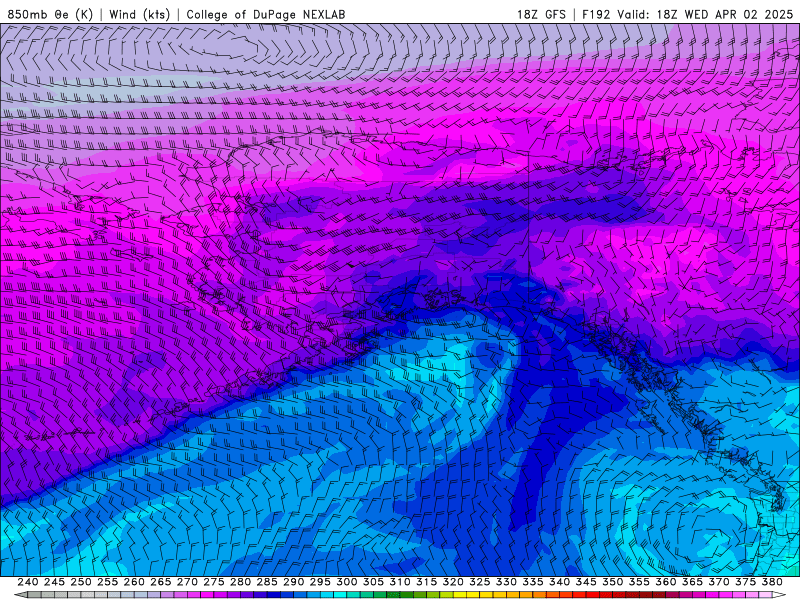Select the 315 value on the color scale
This screenshot has height=600, width=800.
pos(427,582)
